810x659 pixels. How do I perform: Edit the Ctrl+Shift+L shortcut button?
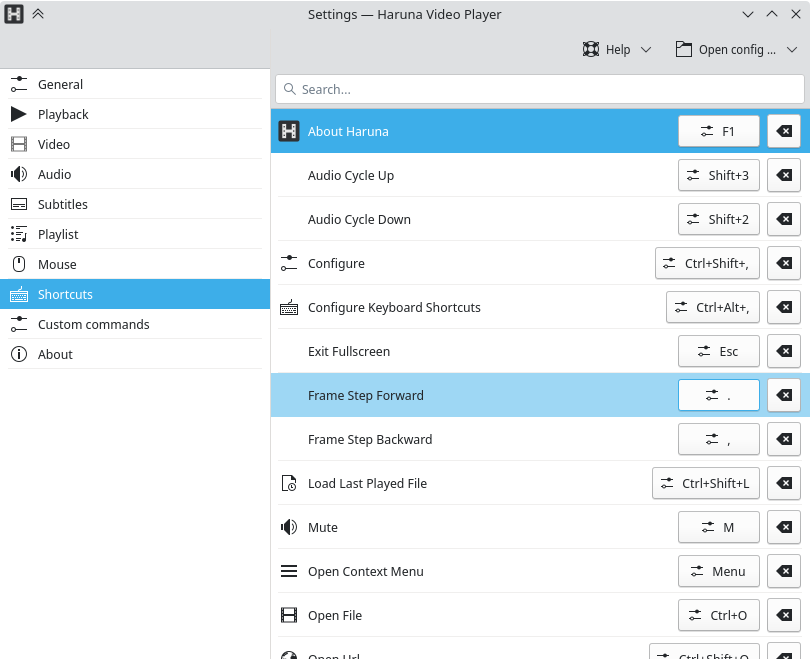[x=706, y=483]
